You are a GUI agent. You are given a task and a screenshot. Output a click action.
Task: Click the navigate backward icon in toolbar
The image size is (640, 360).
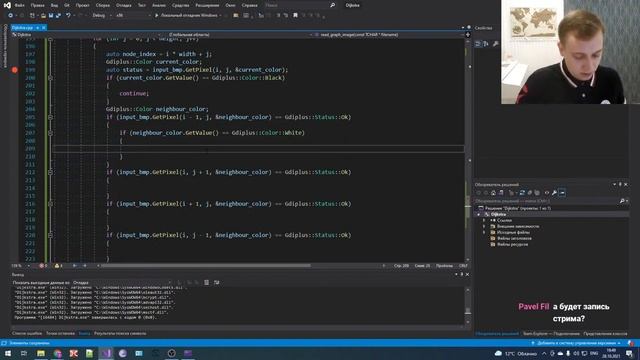(10, 16)
